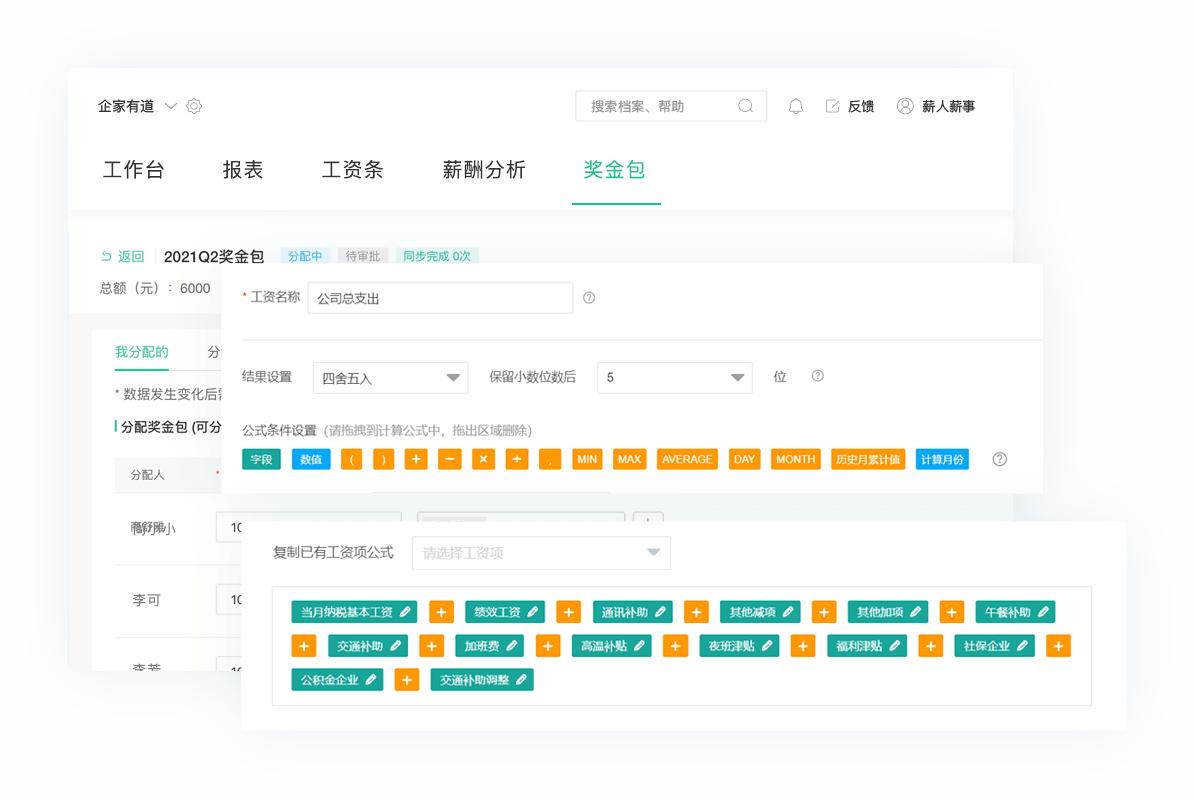Click the edit pencil on 绩效工资 tag
Image resolution: width=1195 pixels, height=799 pixels.
[x=533, y=612]
